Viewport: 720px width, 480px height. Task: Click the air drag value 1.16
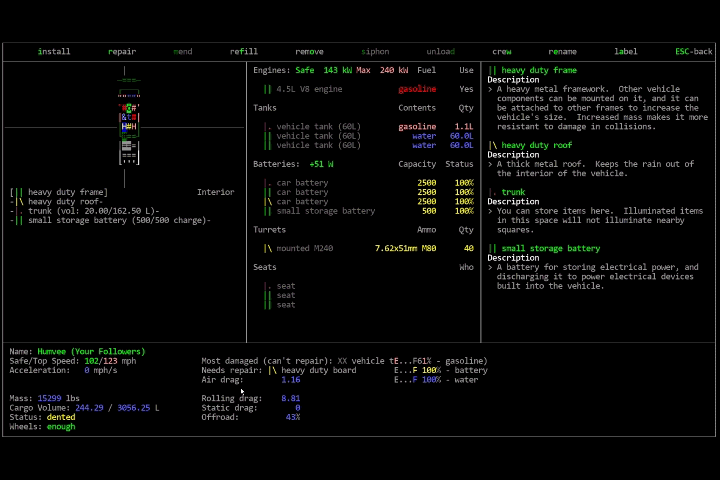291,379
